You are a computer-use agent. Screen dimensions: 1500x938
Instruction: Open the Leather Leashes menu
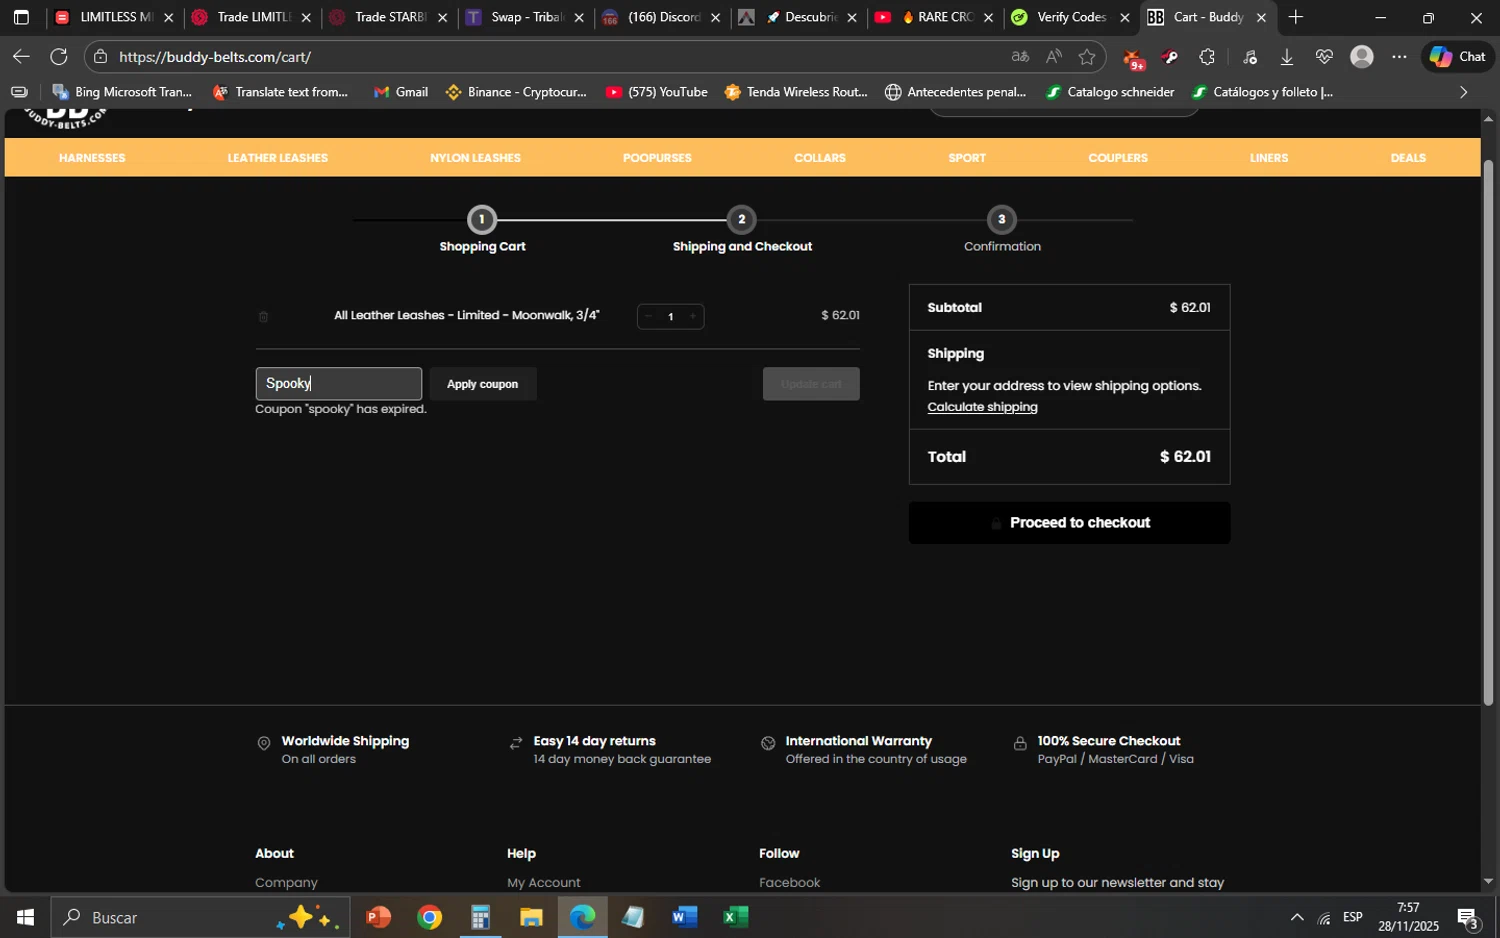pos(277,158)
